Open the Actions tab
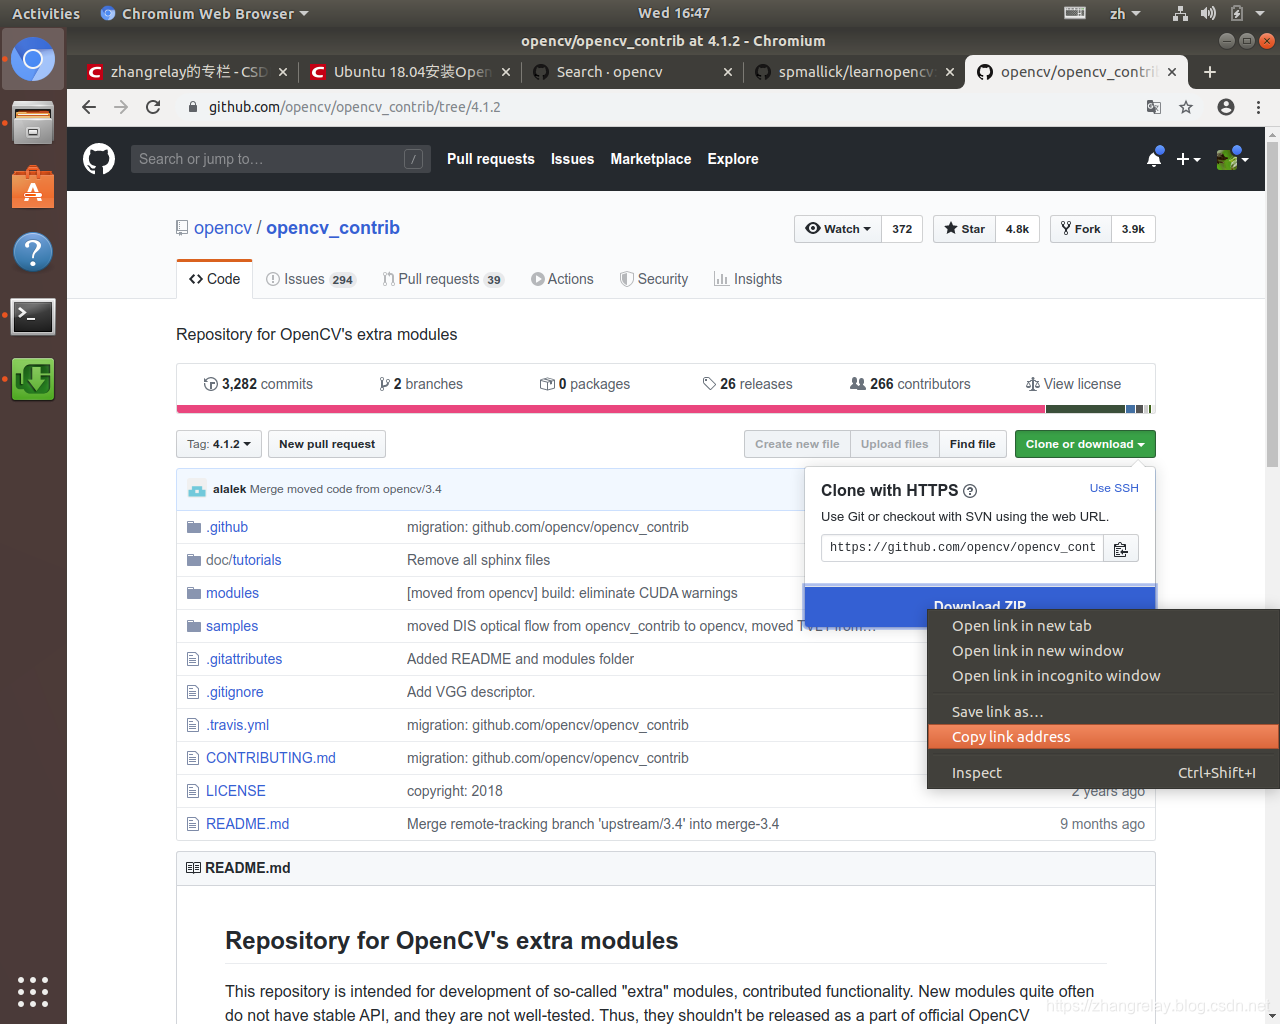Viewport: 1280px width, 1024px height. point(562,279)
